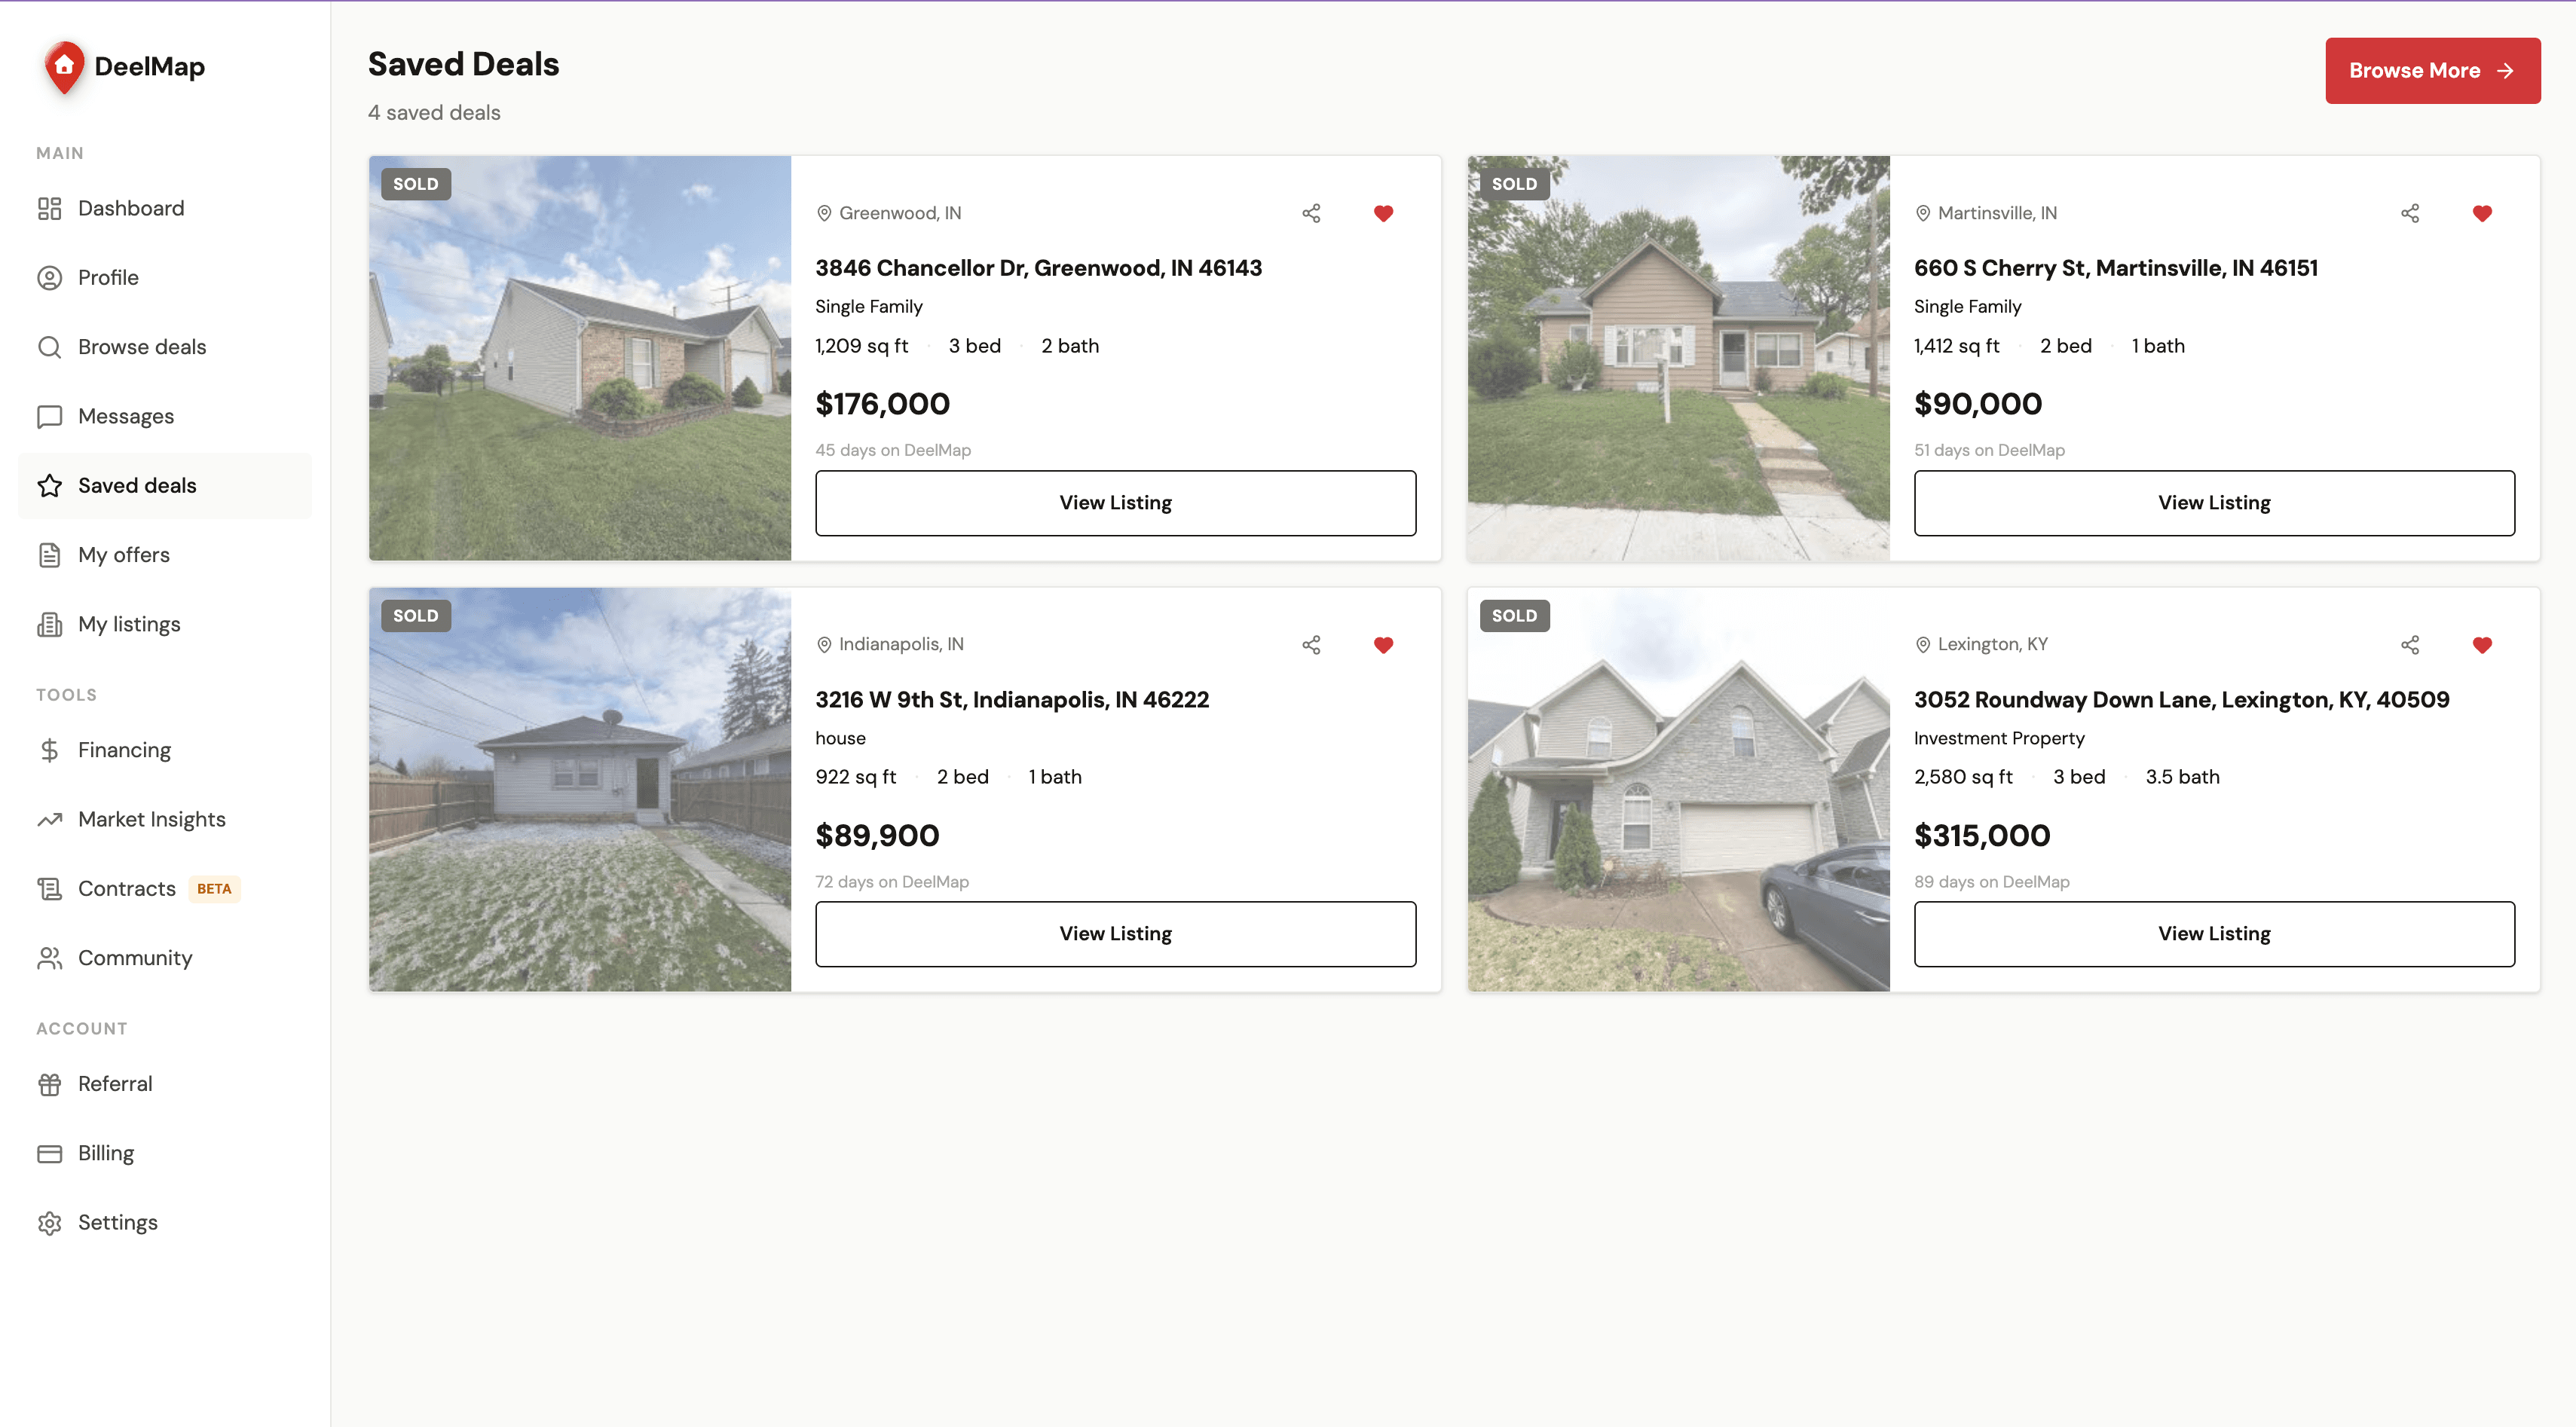
Task: Click the Messages chat bubble icon
Action: pyautogui.click(x=49, y=416)
